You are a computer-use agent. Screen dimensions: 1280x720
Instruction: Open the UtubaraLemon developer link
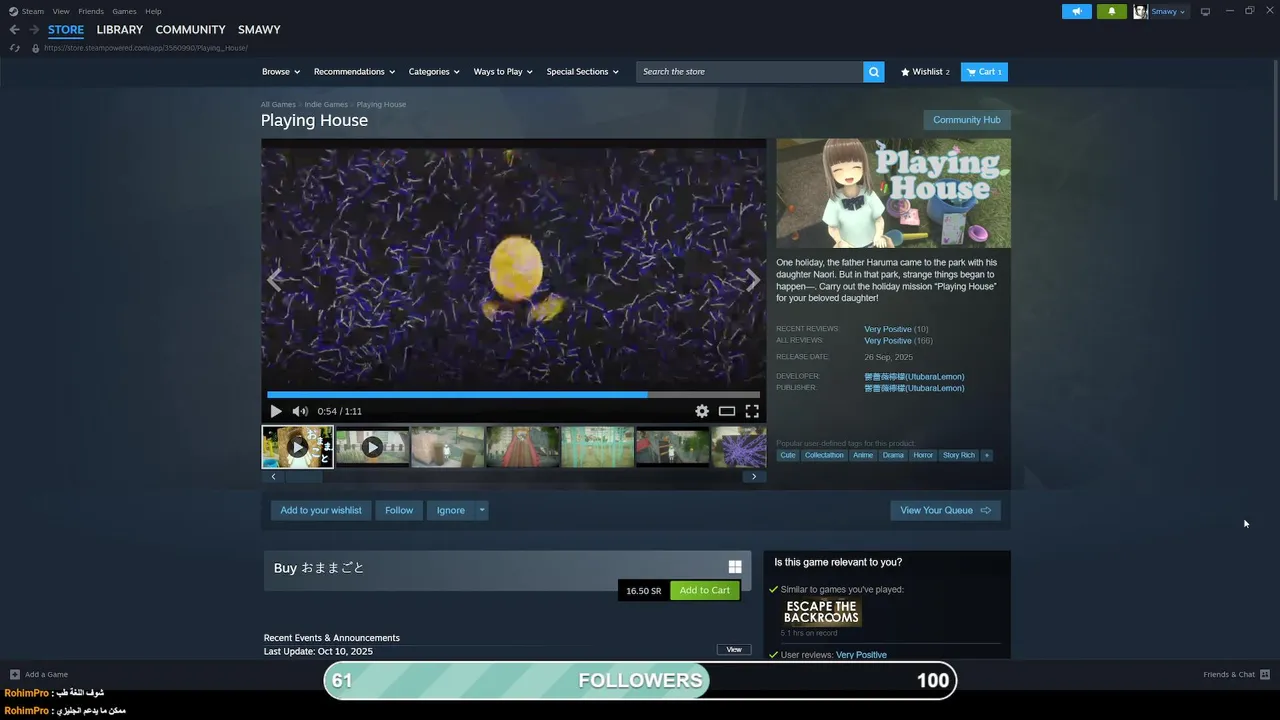point(914,377)
